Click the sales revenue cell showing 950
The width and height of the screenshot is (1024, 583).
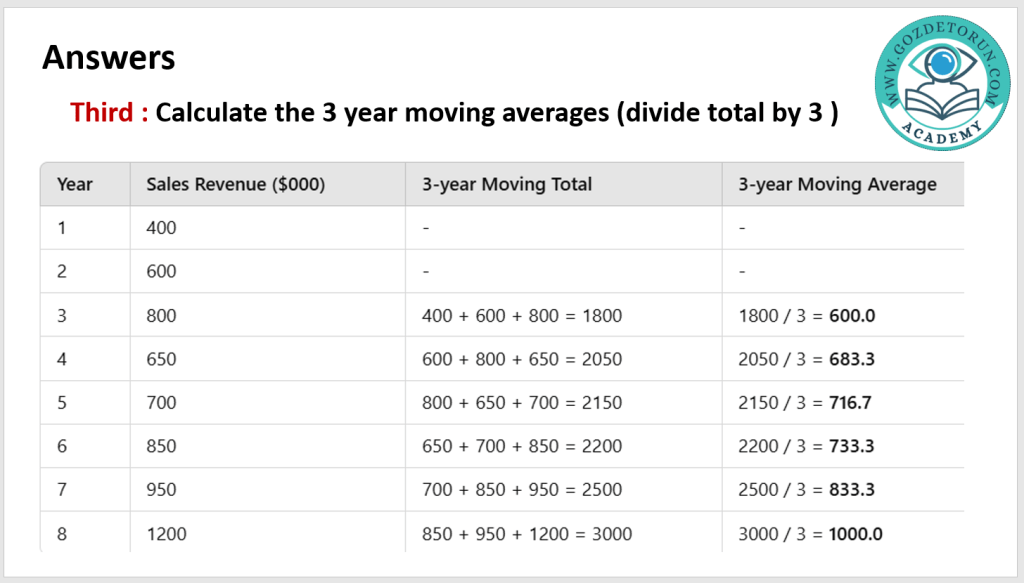click(x=161, y=490)
